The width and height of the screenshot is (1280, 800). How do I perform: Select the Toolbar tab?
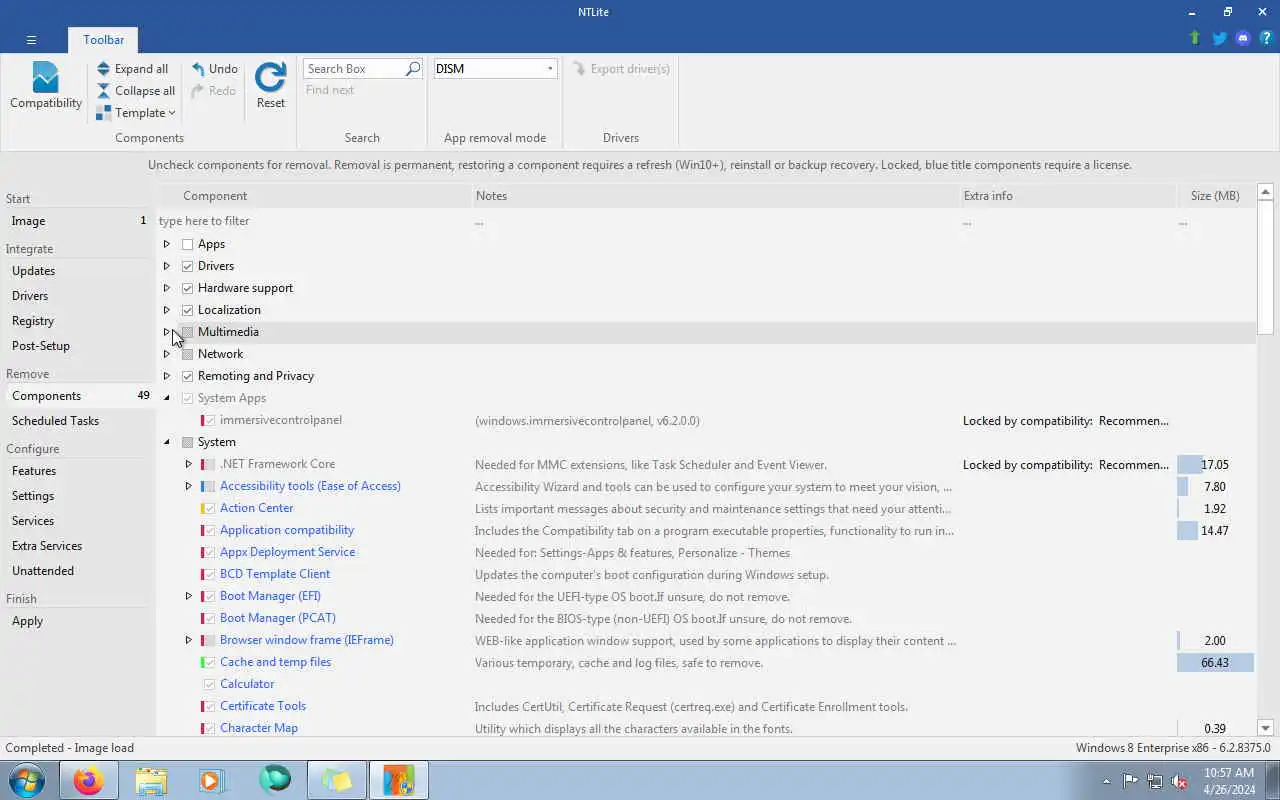(104, 40)
